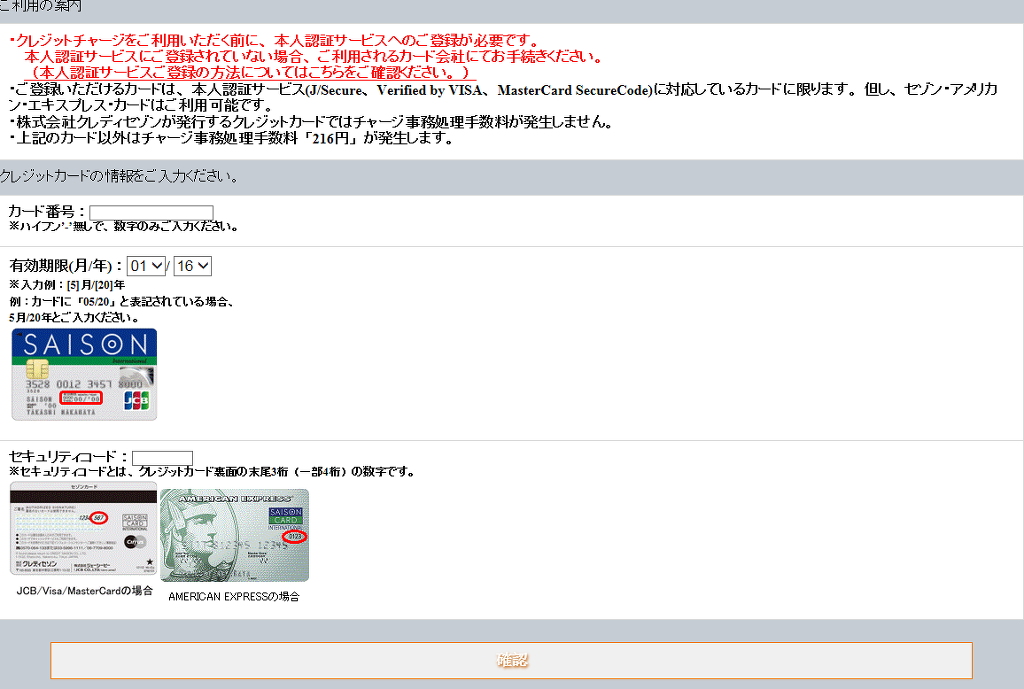Click inside the カード番号 input field
Viewport: 1024px width, 689px height.
(150, 212)
